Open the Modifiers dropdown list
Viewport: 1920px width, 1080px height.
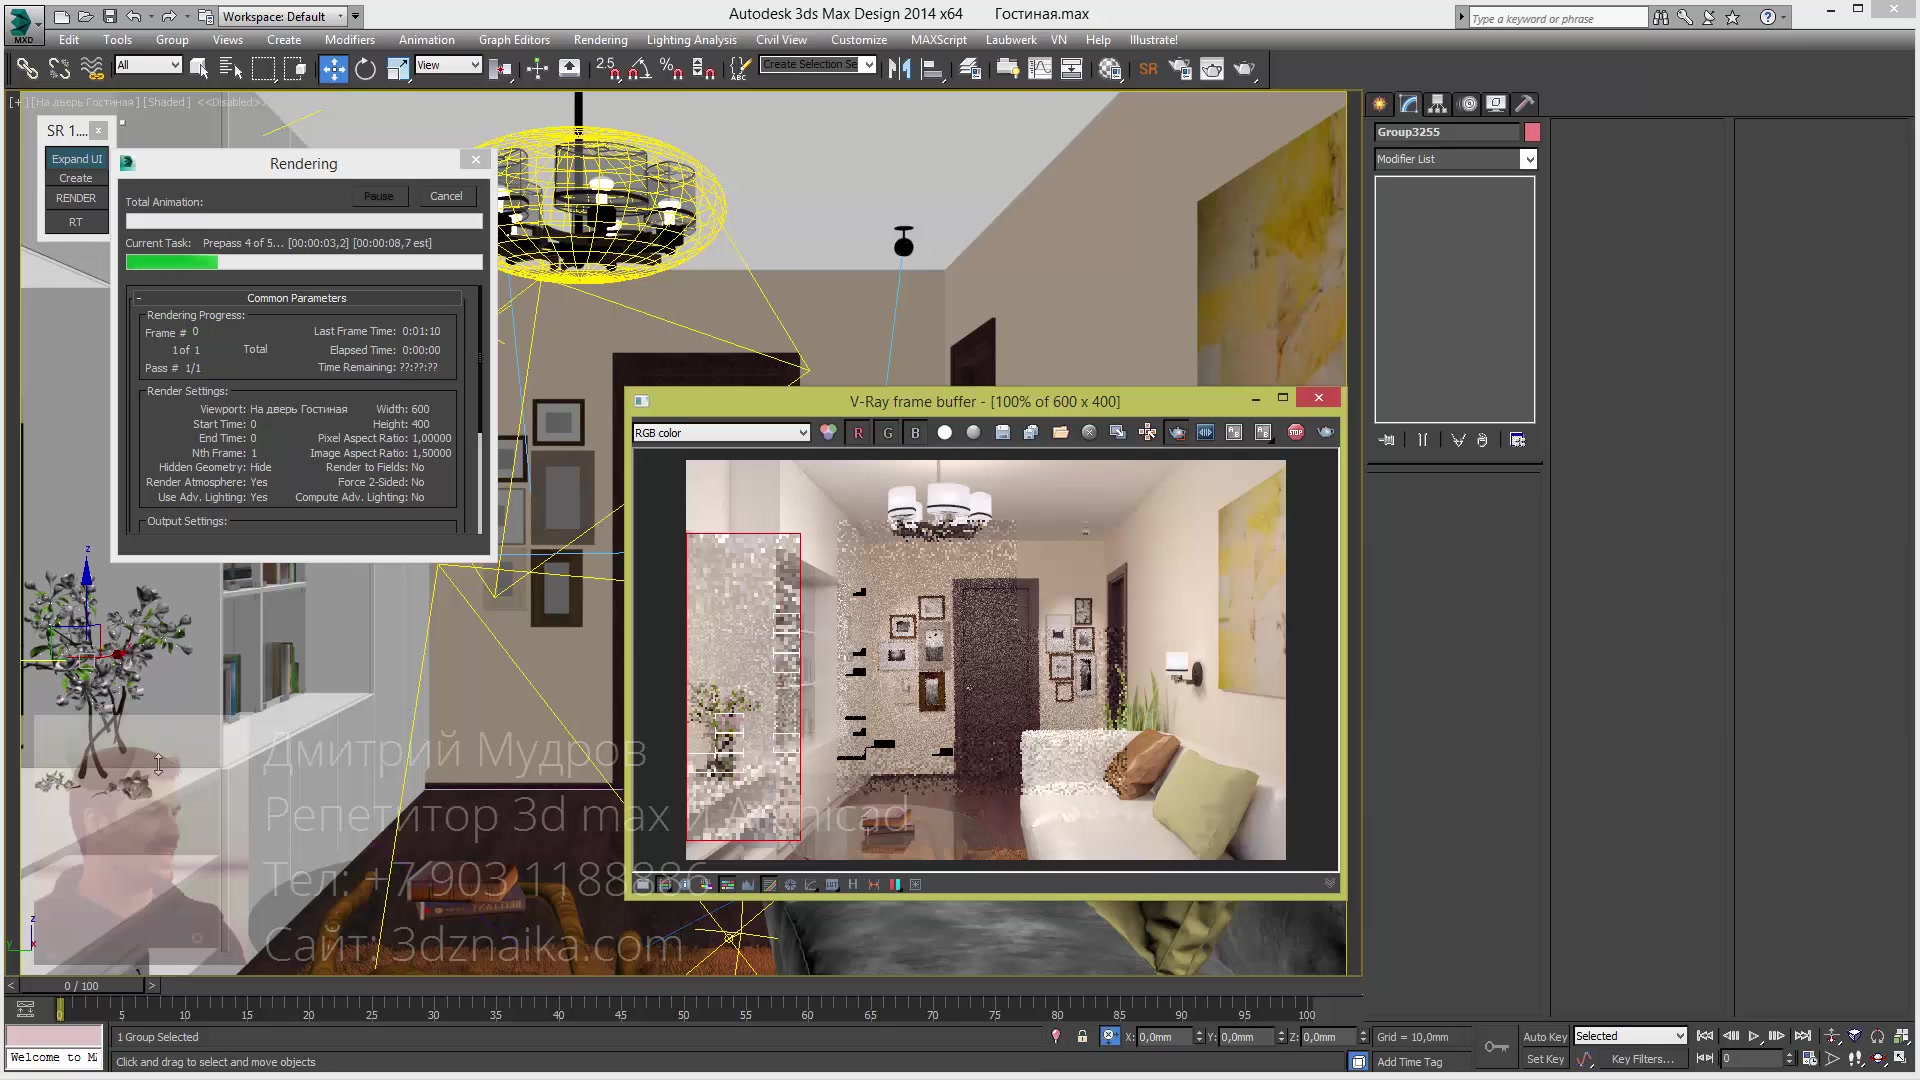point(1527,158)
